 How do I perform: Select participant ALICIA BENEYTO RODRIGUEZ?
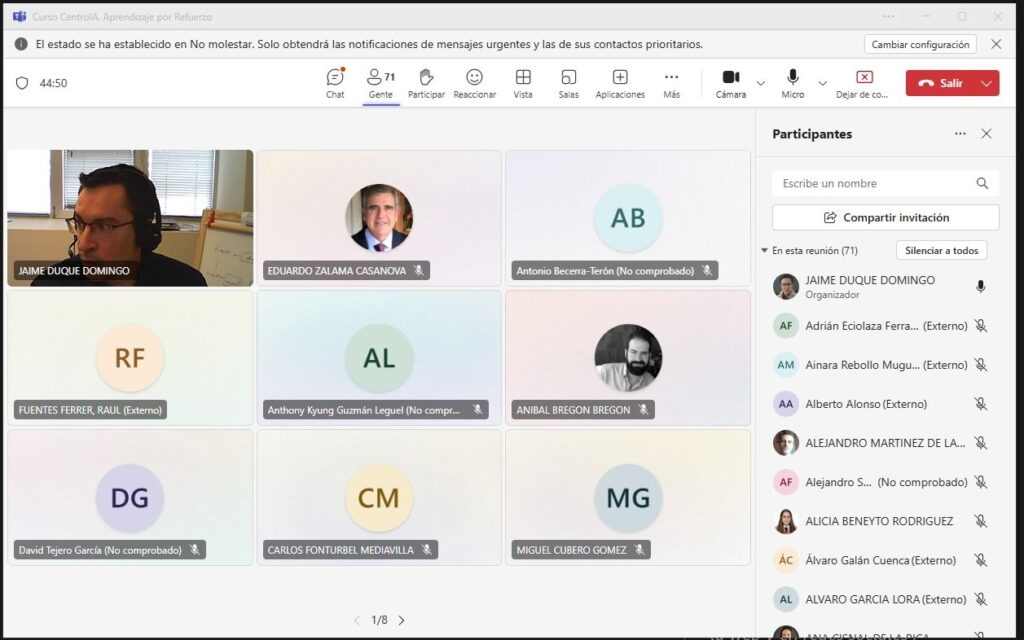[882, 522]
